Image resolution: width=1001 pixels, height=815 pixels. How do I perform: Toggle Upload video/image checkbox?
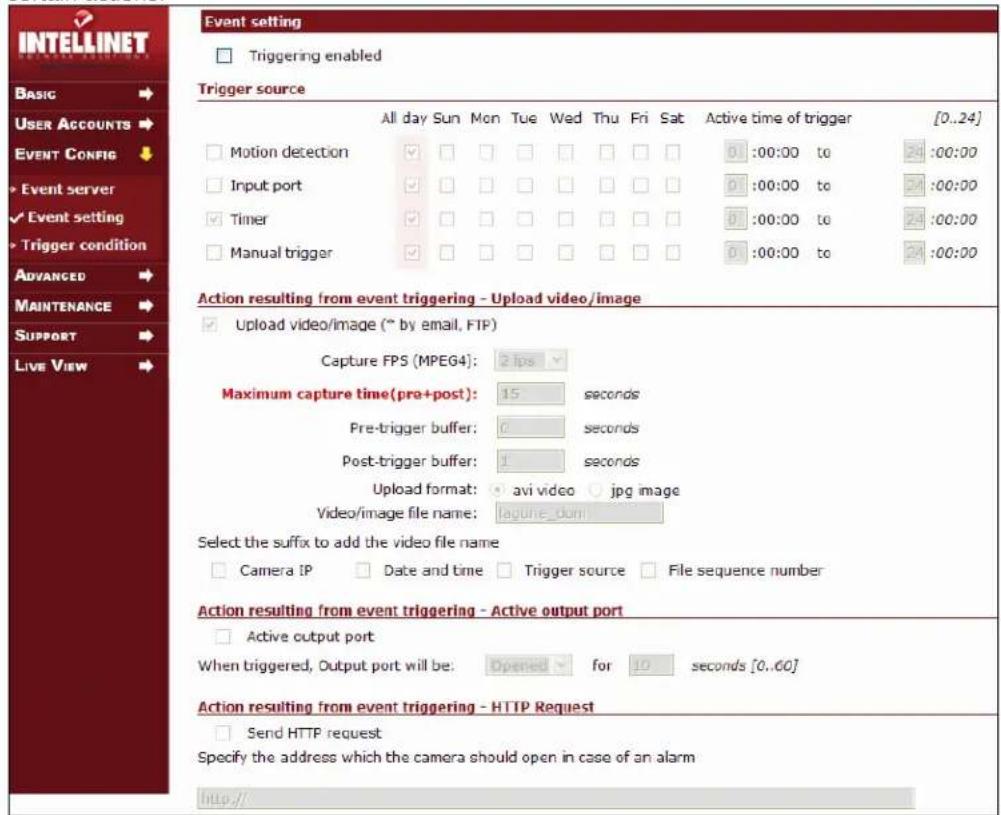pyautogui.click(x=209, y=324)
